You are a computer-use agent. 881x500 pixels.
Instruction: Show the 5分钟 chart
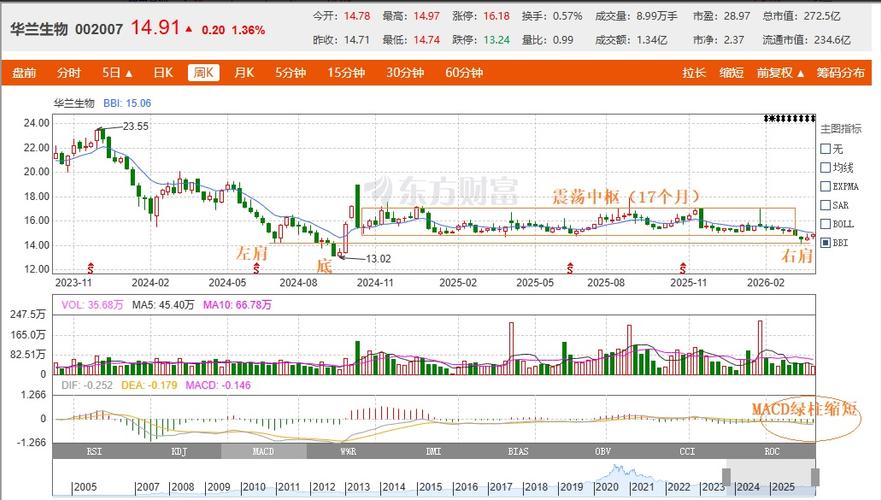(290, 73)
